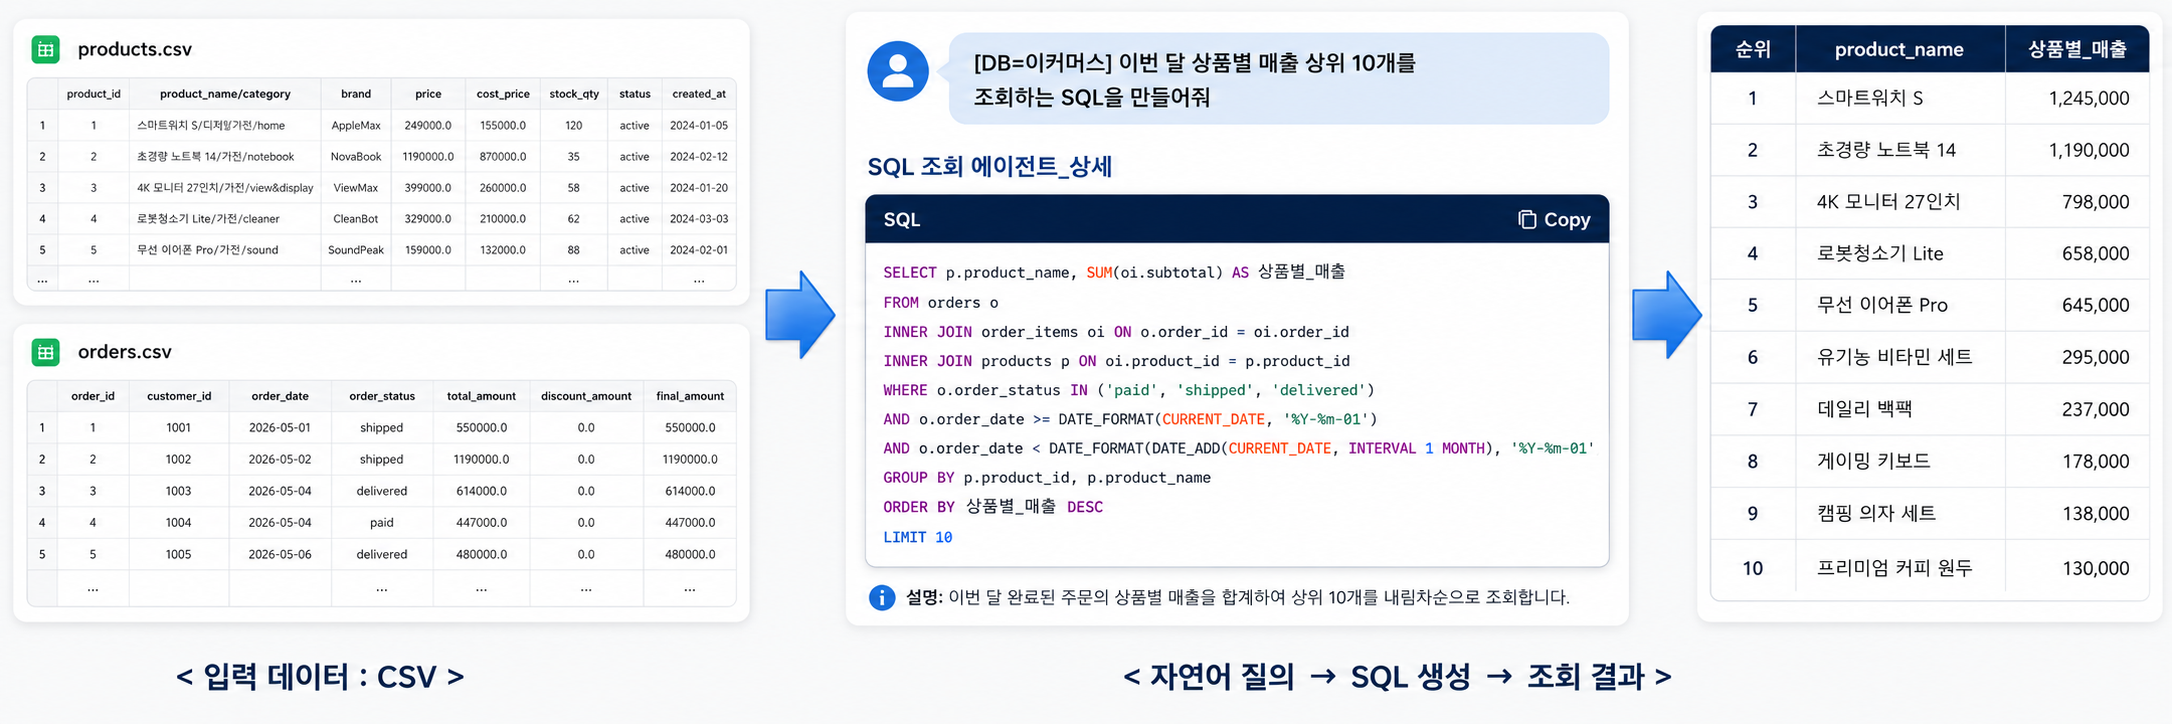Select order_date cell 2026-05-01

click(x=280, y=428)
